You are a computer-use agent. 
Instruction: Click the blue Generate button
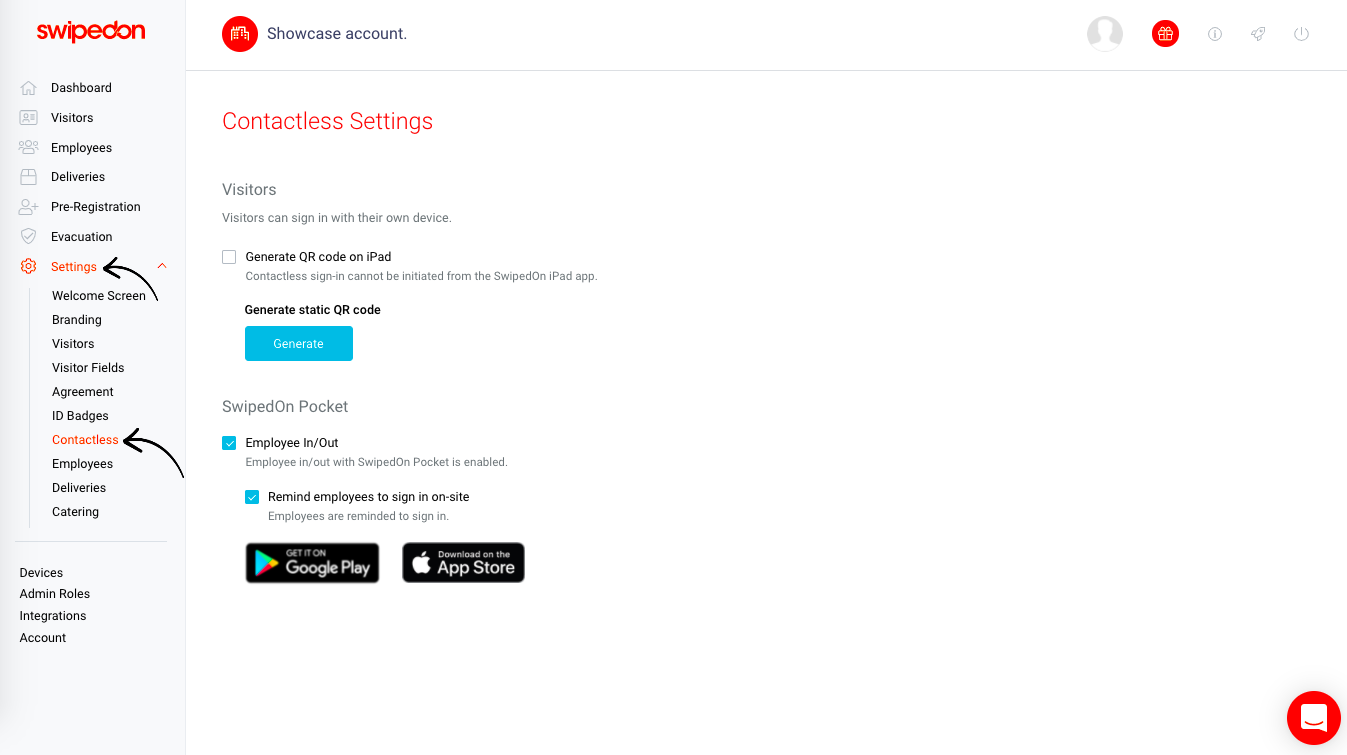(299, 343)
